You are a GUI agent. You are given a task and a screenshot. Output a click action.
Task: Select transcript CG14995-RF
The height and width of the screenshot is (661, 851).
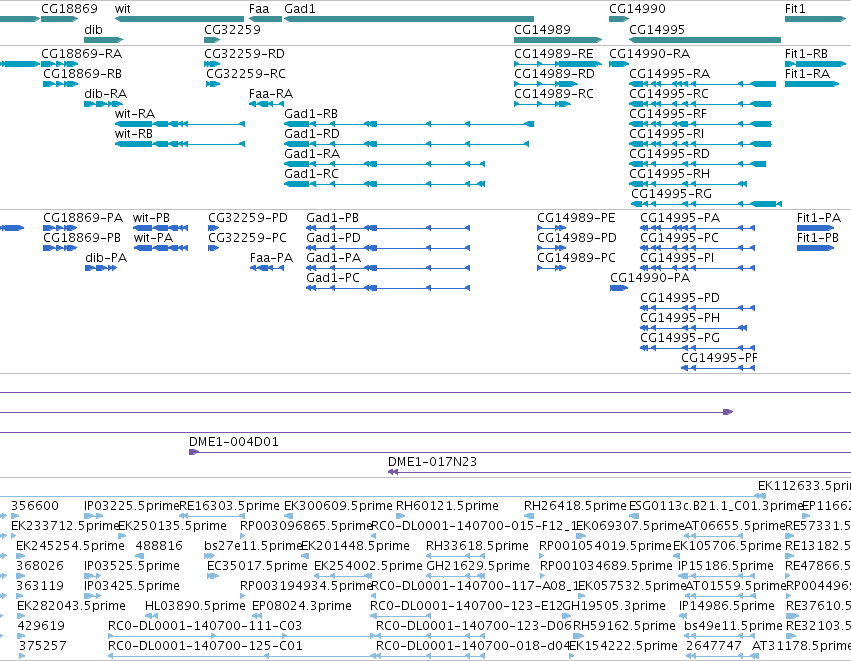point(700,124)
